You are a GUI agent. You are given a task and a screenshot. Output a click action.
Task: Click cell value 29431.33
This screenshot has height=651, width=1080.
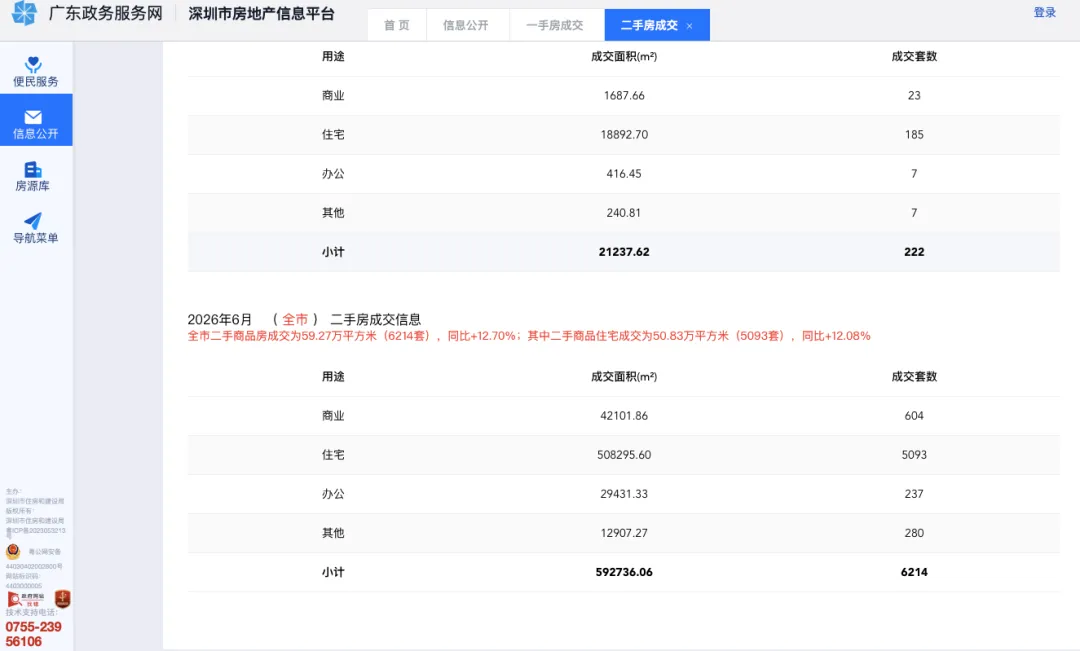624,494
